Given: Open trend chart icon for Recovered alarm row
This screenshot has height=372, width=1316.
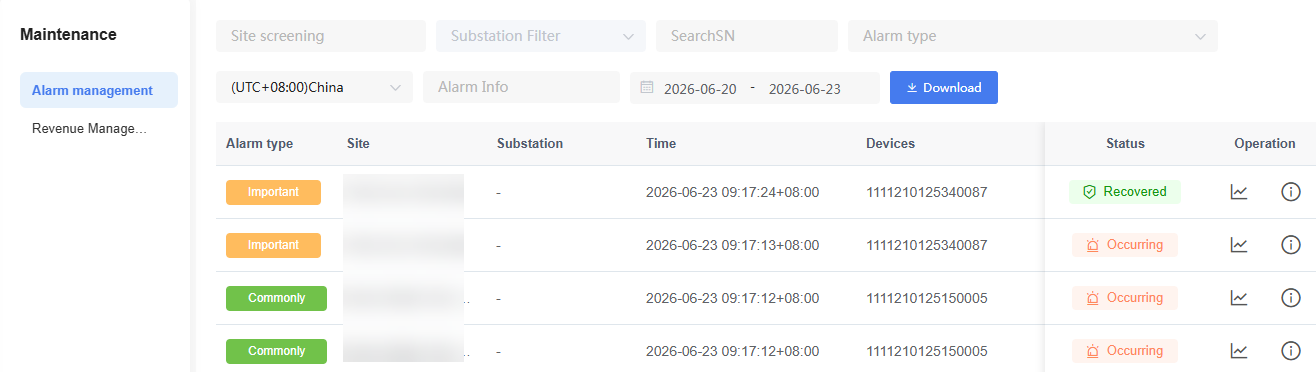Looking at the screenshot, I should tap(1239, 192).
